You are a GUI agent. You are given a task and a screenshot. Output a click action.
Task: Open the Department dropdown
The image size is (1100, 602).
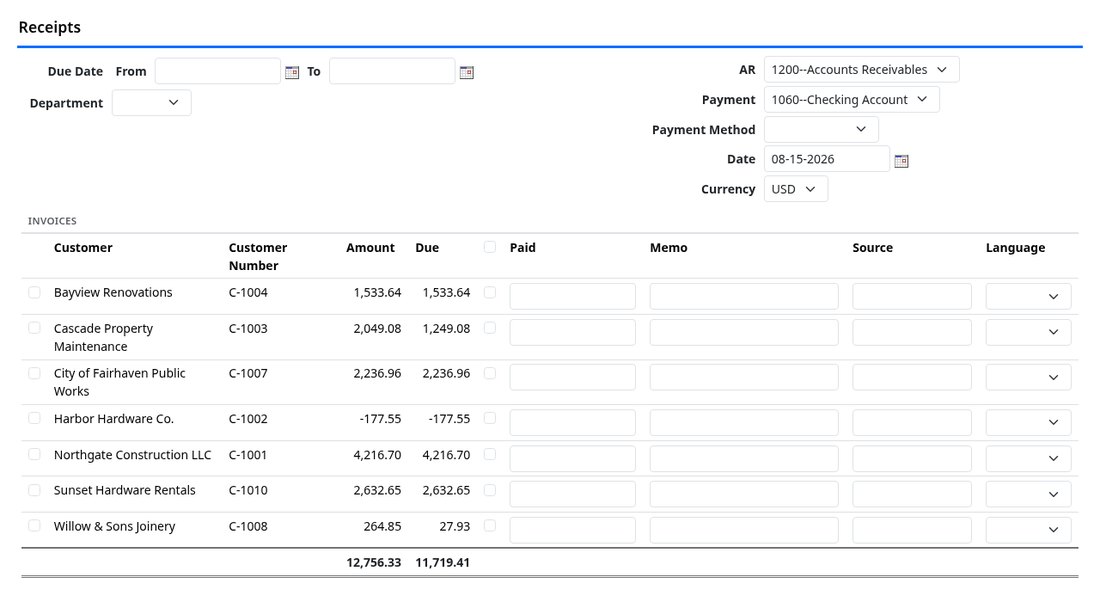coord(152,102)
